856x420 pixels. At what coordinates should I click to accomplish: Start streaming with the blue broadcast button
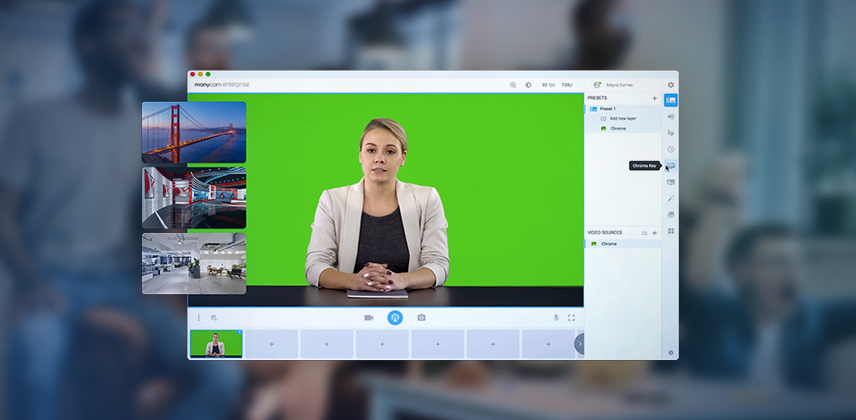point(395,318)
